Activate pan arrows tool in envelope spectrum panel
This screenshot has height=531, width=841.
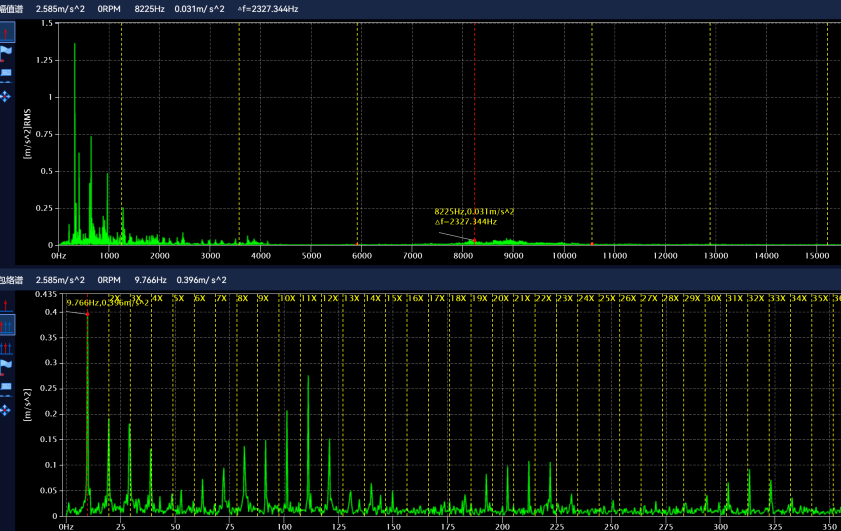[x=7, y=410]
